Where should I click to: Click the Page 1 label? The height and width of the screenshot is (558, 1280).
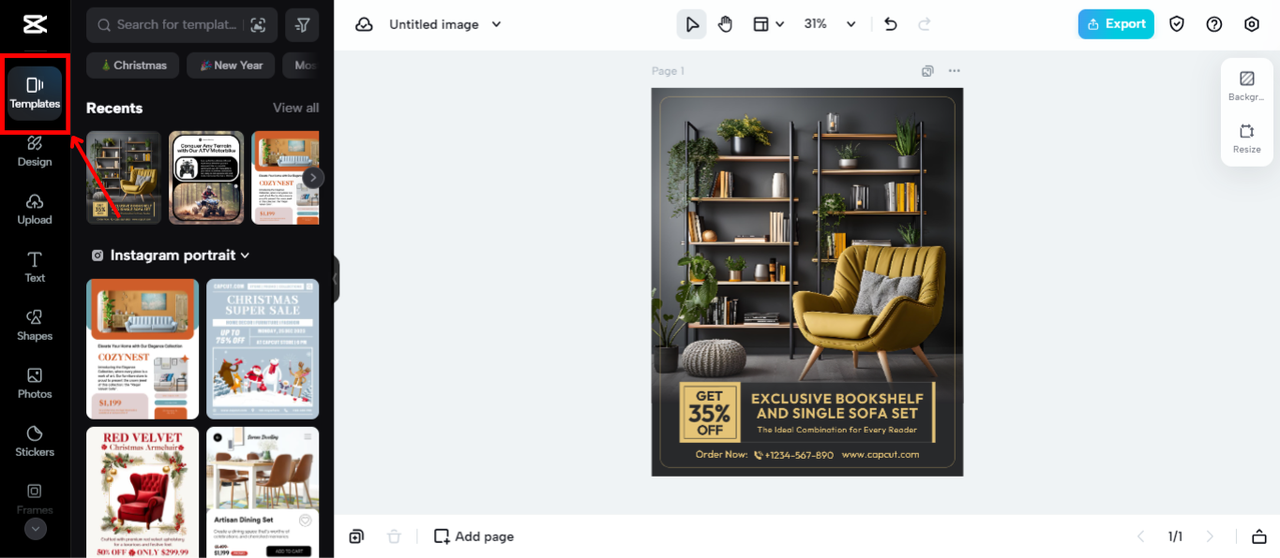coord(668,71)
